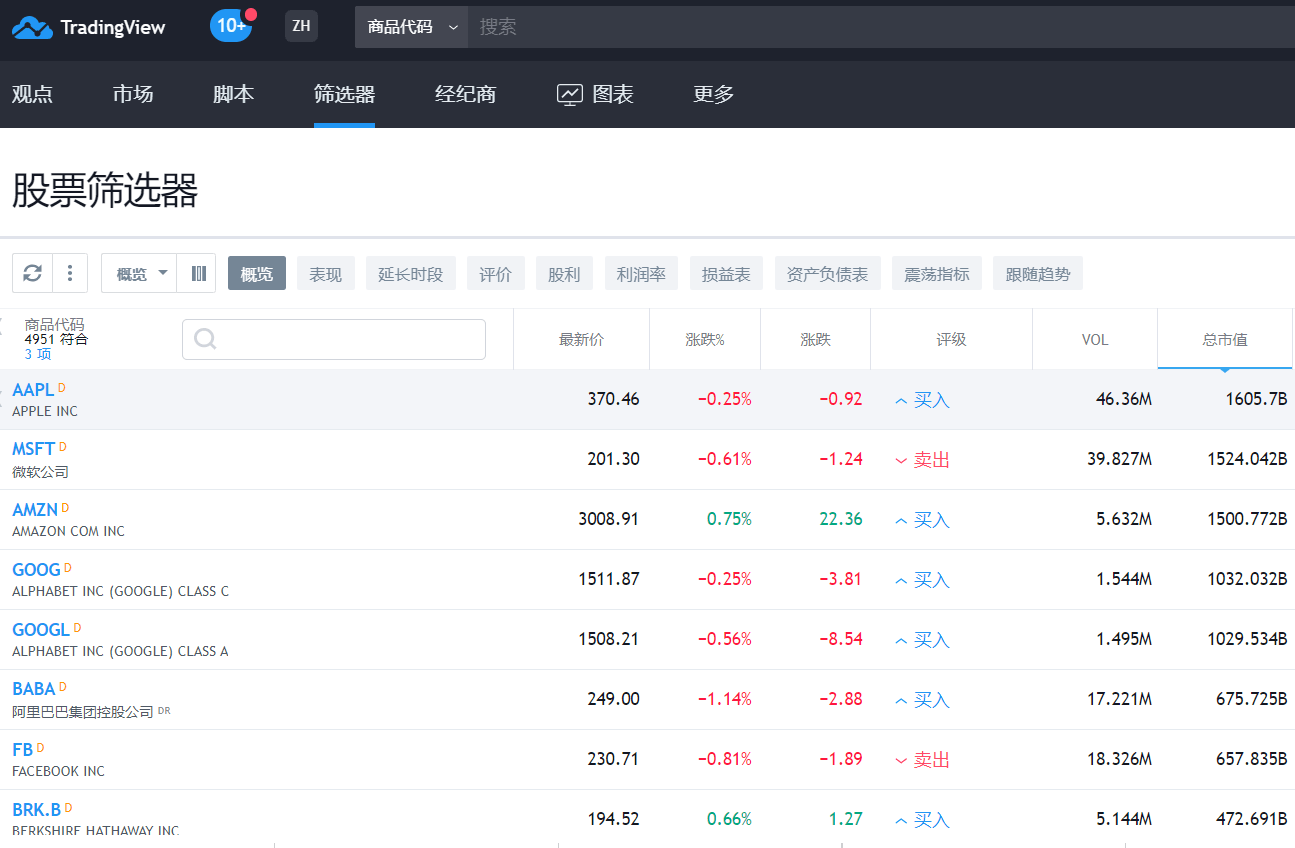The height and width of the screenshot is (848, 1295).
Task: Click the change value 22.36
Action: click(840, 519)
